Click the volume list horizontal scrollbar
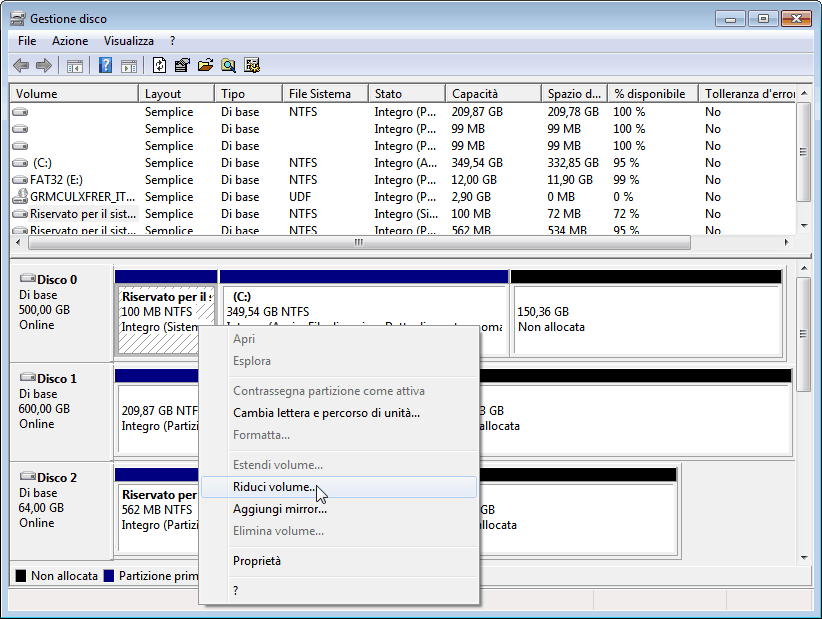Screen dimensions: 822x619 pos(357,243)
